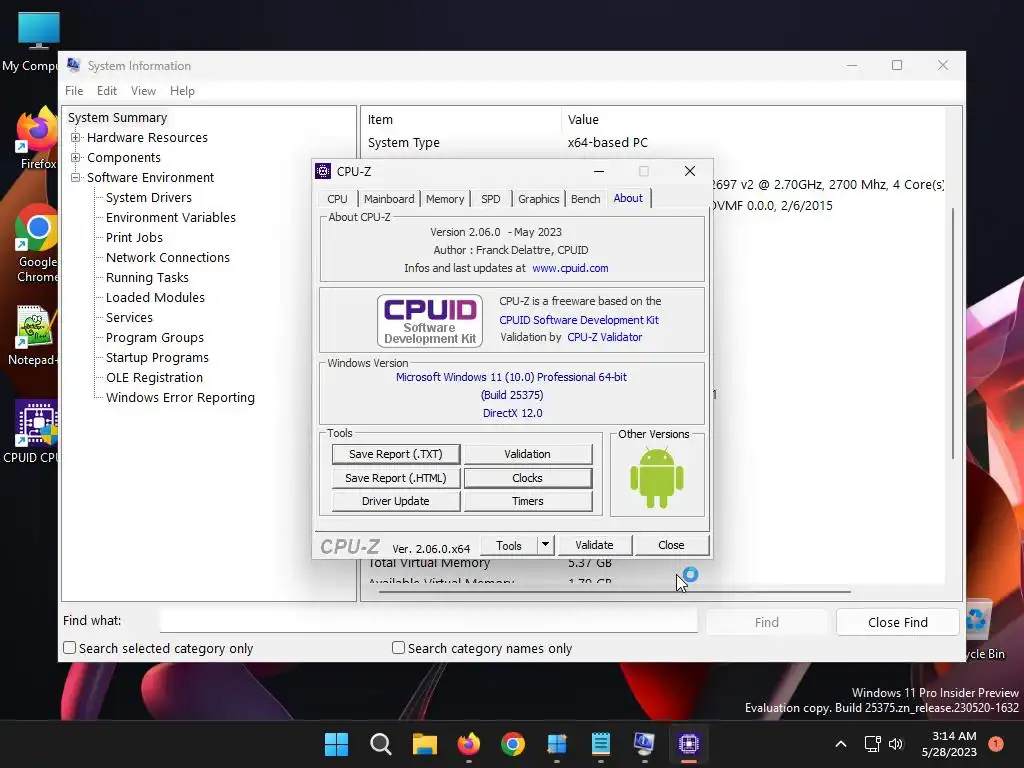Click the horizontal scrollbar in details pane
Screen dimensions: 1024x768
(x=614, y=592)
